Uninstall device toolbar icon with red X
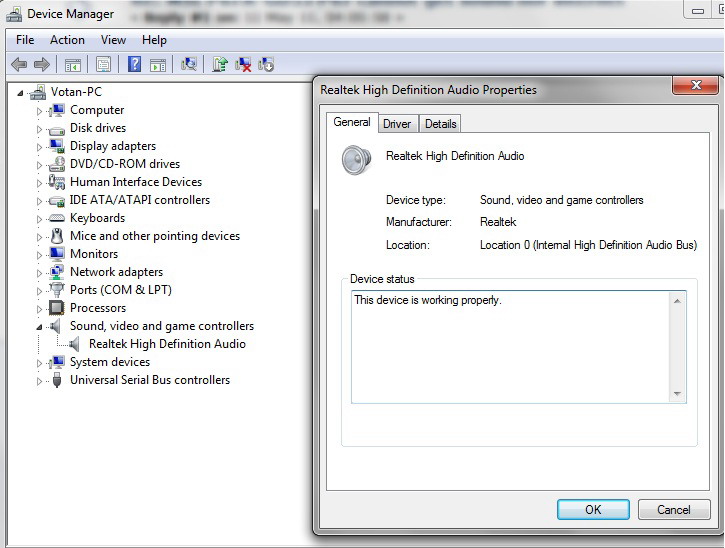 (243, 64)
